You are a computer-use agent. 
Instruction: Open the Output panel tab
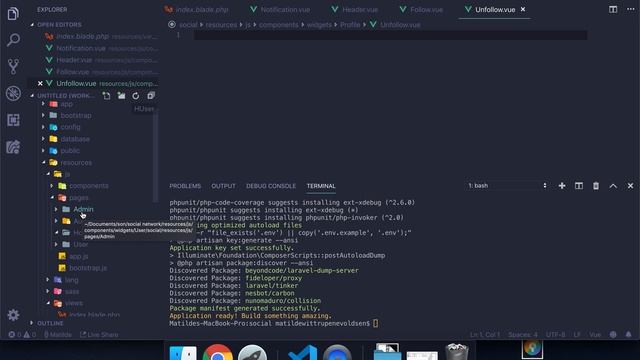(223, 186)
